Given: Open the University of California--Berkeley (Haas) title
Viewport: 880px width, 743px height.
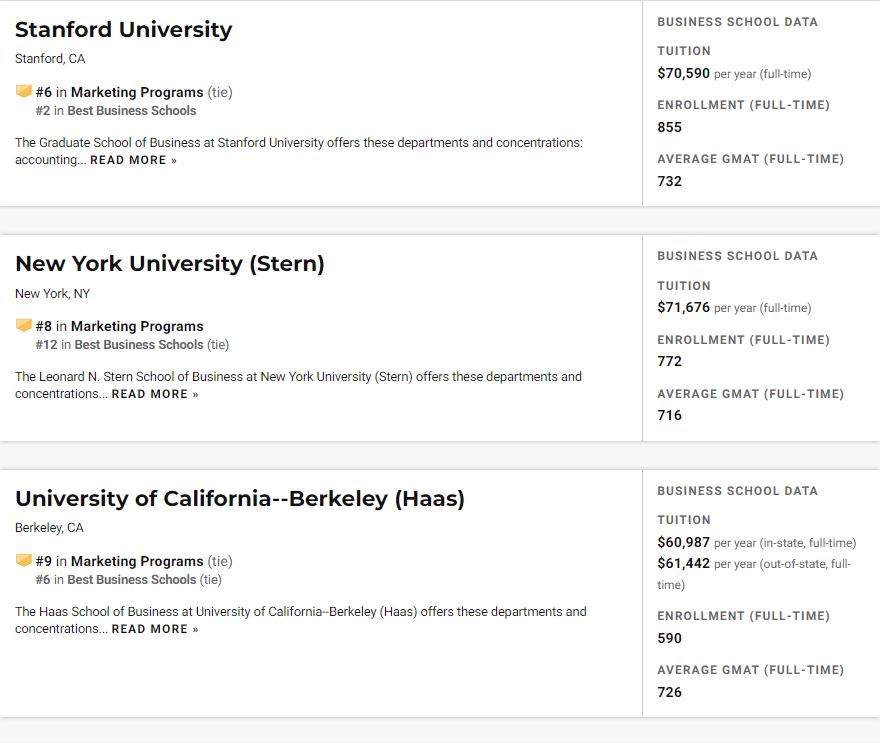Looking at the screenshot, I should (x=240, y=498).
